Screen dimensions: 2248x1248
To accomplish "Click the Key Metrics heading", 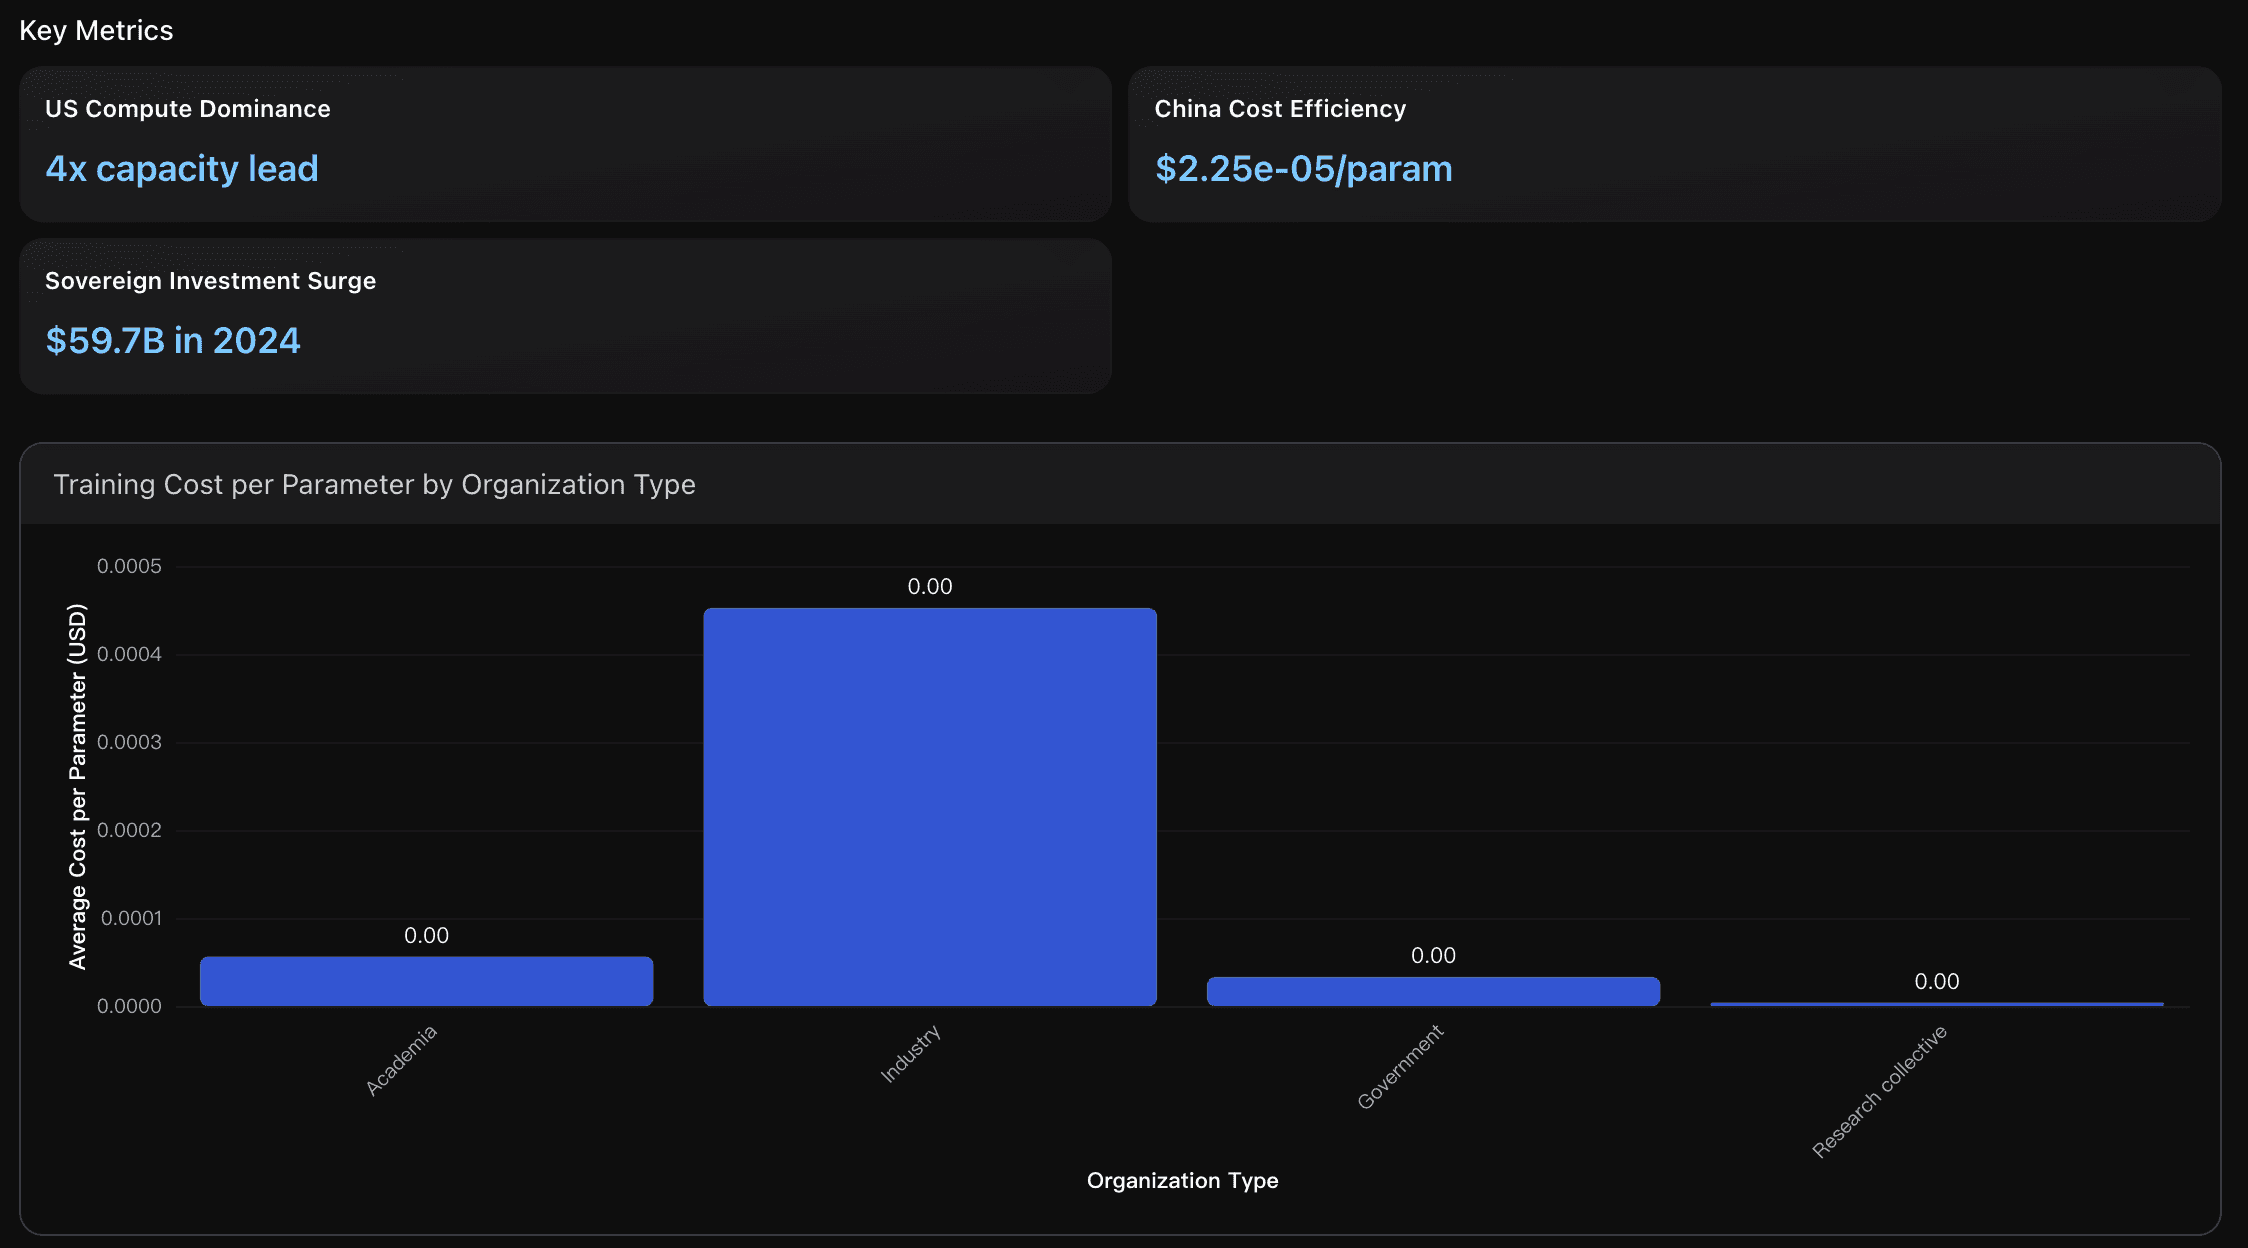I will [96, 31].
